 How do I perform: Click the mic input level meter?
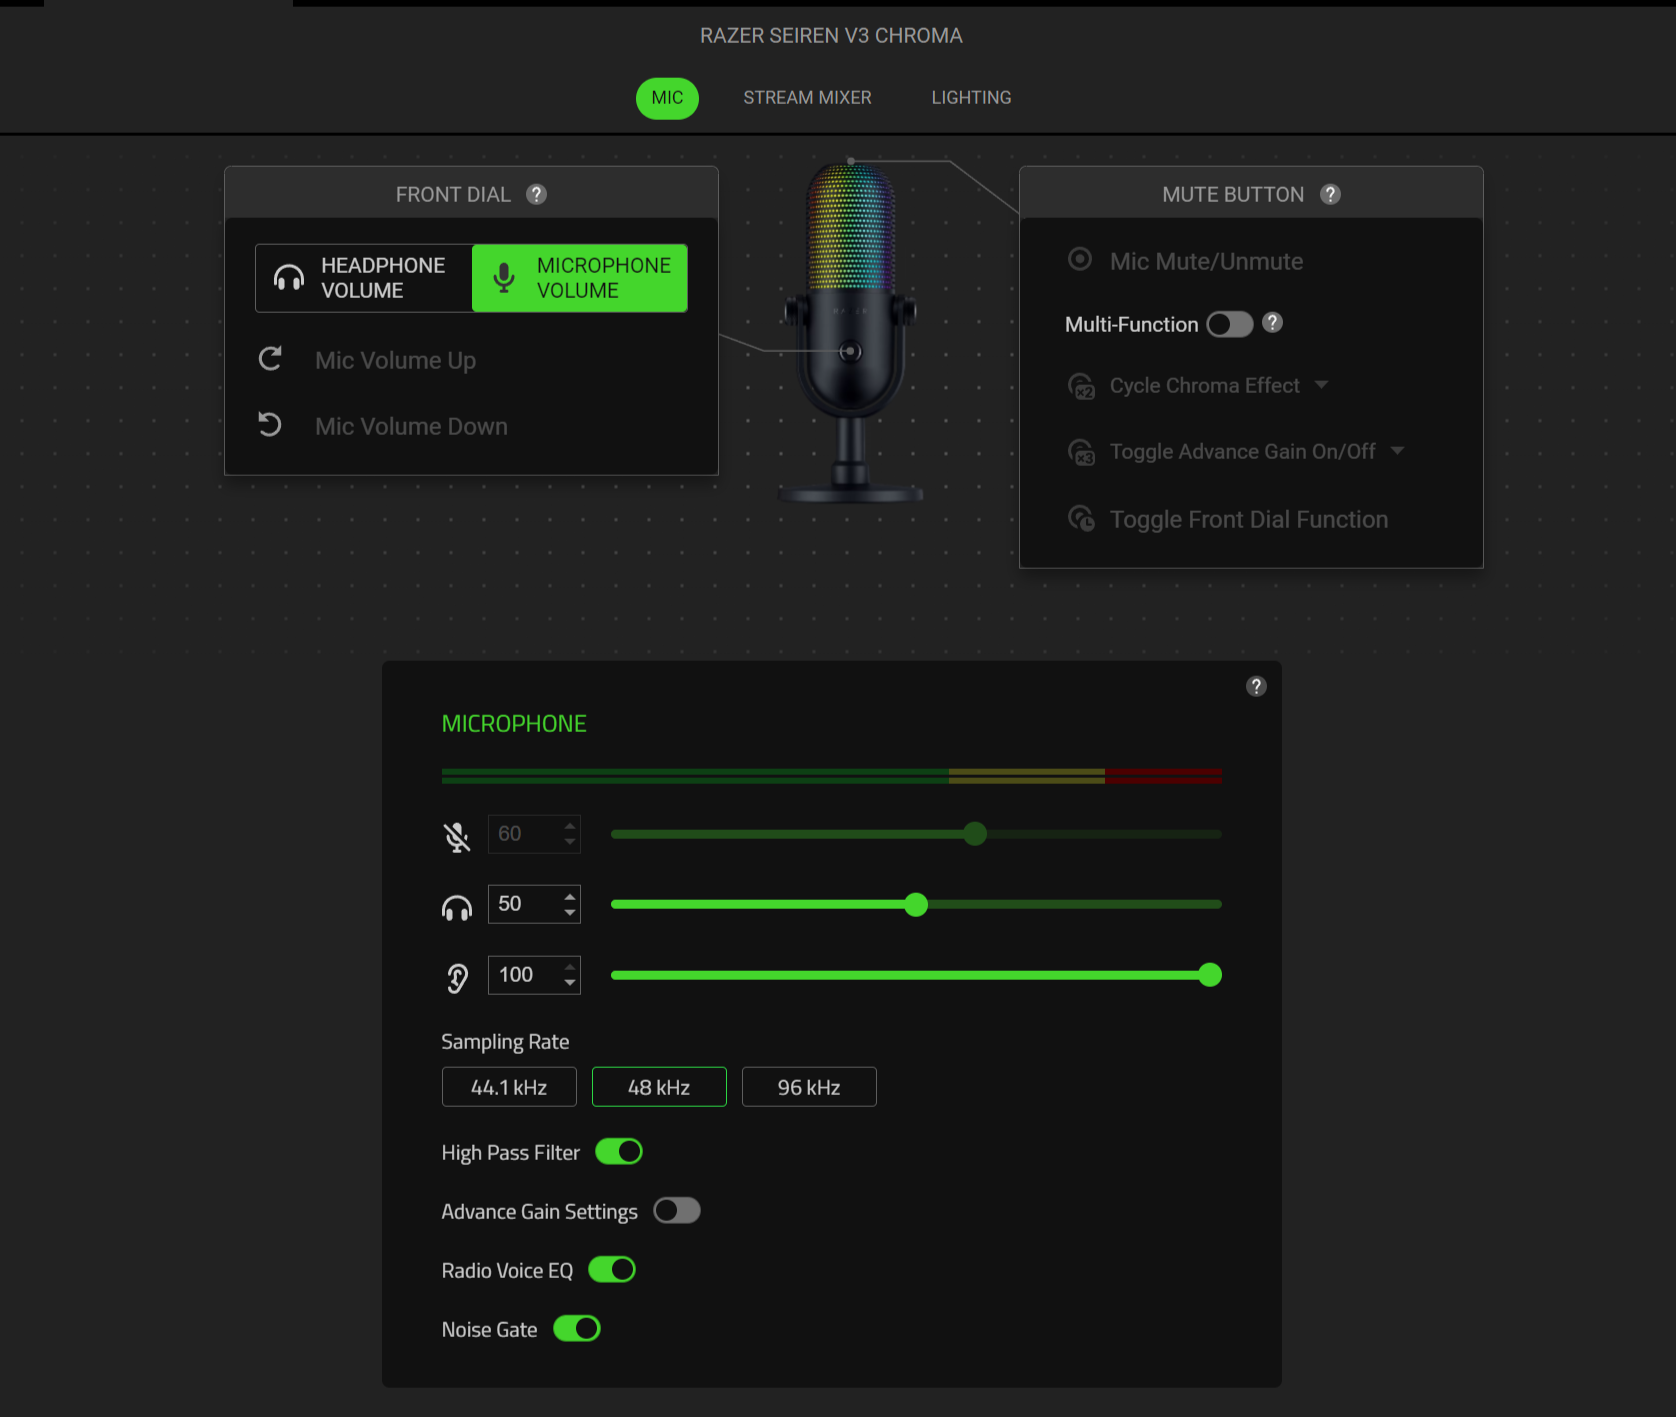(x=832, y=776)
